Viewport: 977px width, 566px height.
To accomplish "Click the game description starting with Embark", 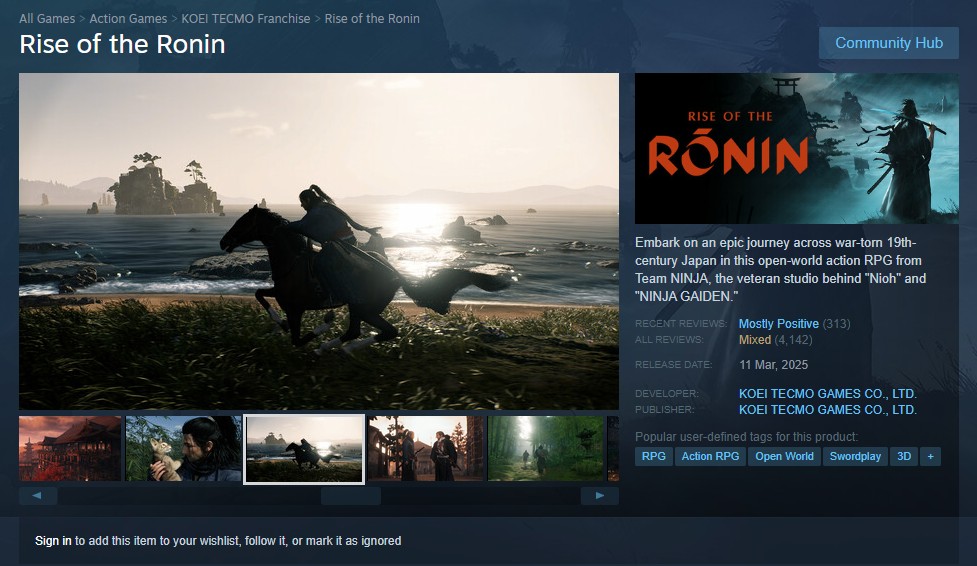I will coord(780,269).
